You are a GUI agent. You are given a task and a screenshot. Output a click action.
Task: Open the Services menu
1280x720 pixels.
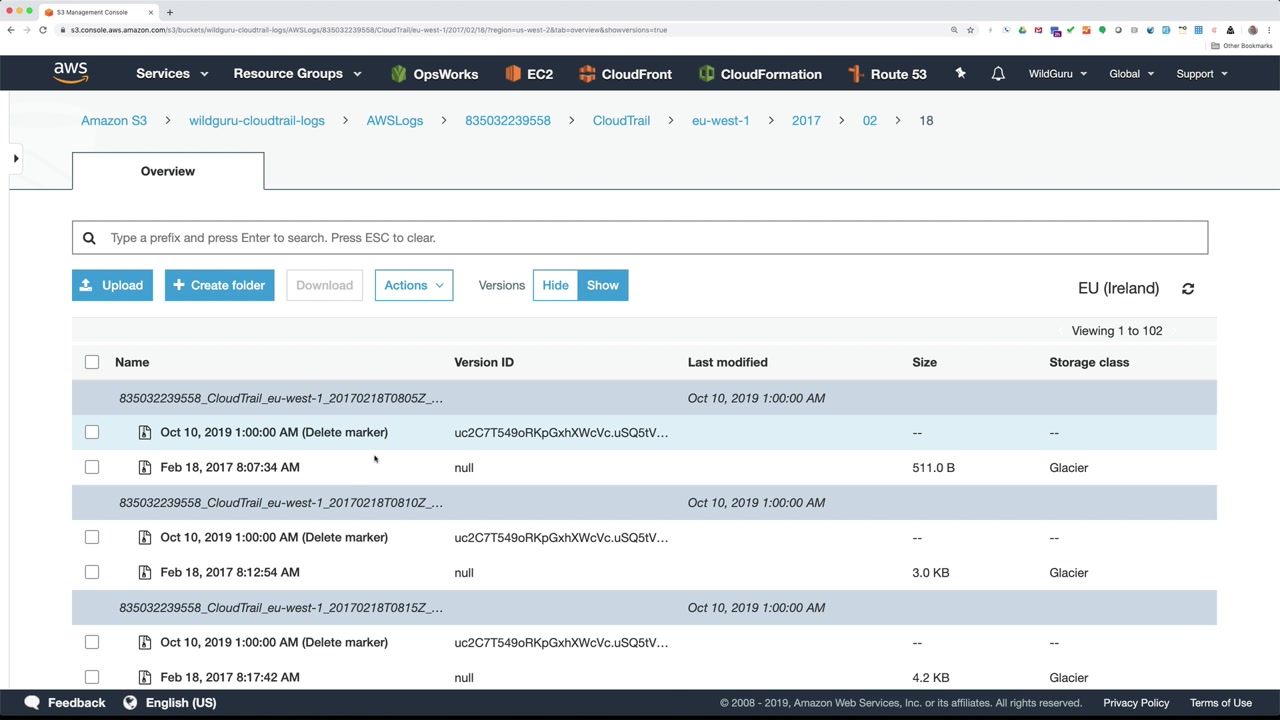(172, 74)
